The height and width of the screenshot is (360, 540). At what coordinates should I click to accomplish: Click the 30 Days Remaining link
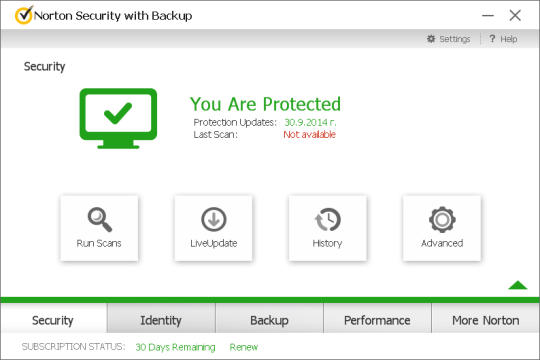pyautogui.click(x=175, y=347)
